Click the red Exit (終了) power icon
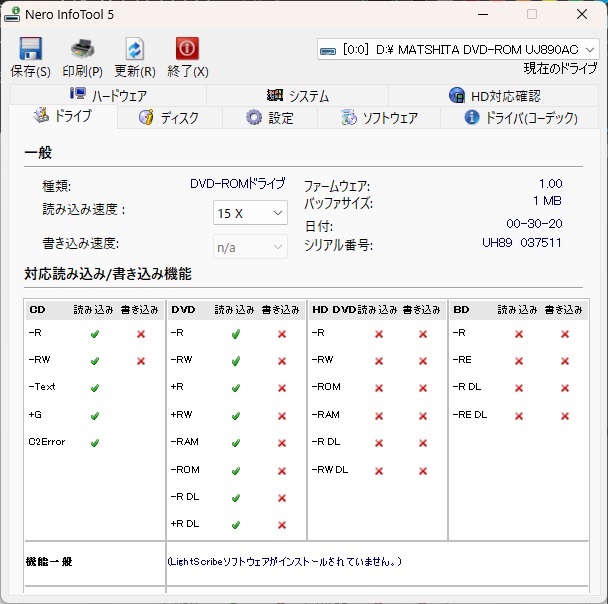 pyautogui.click(x=187, y=48)
